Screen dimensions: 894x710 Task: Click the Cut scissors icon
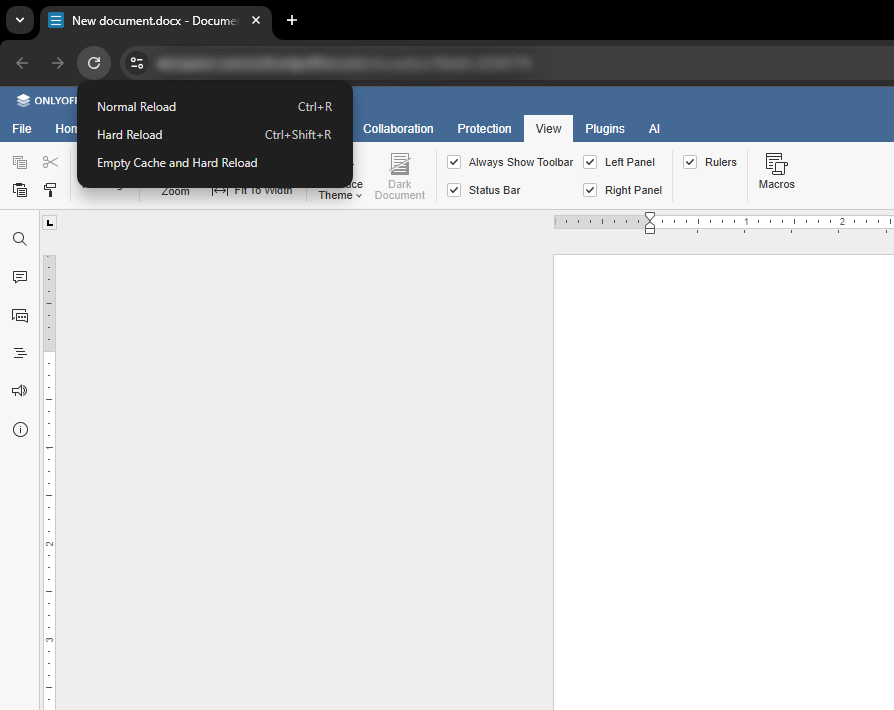click(x=50, y=161)
